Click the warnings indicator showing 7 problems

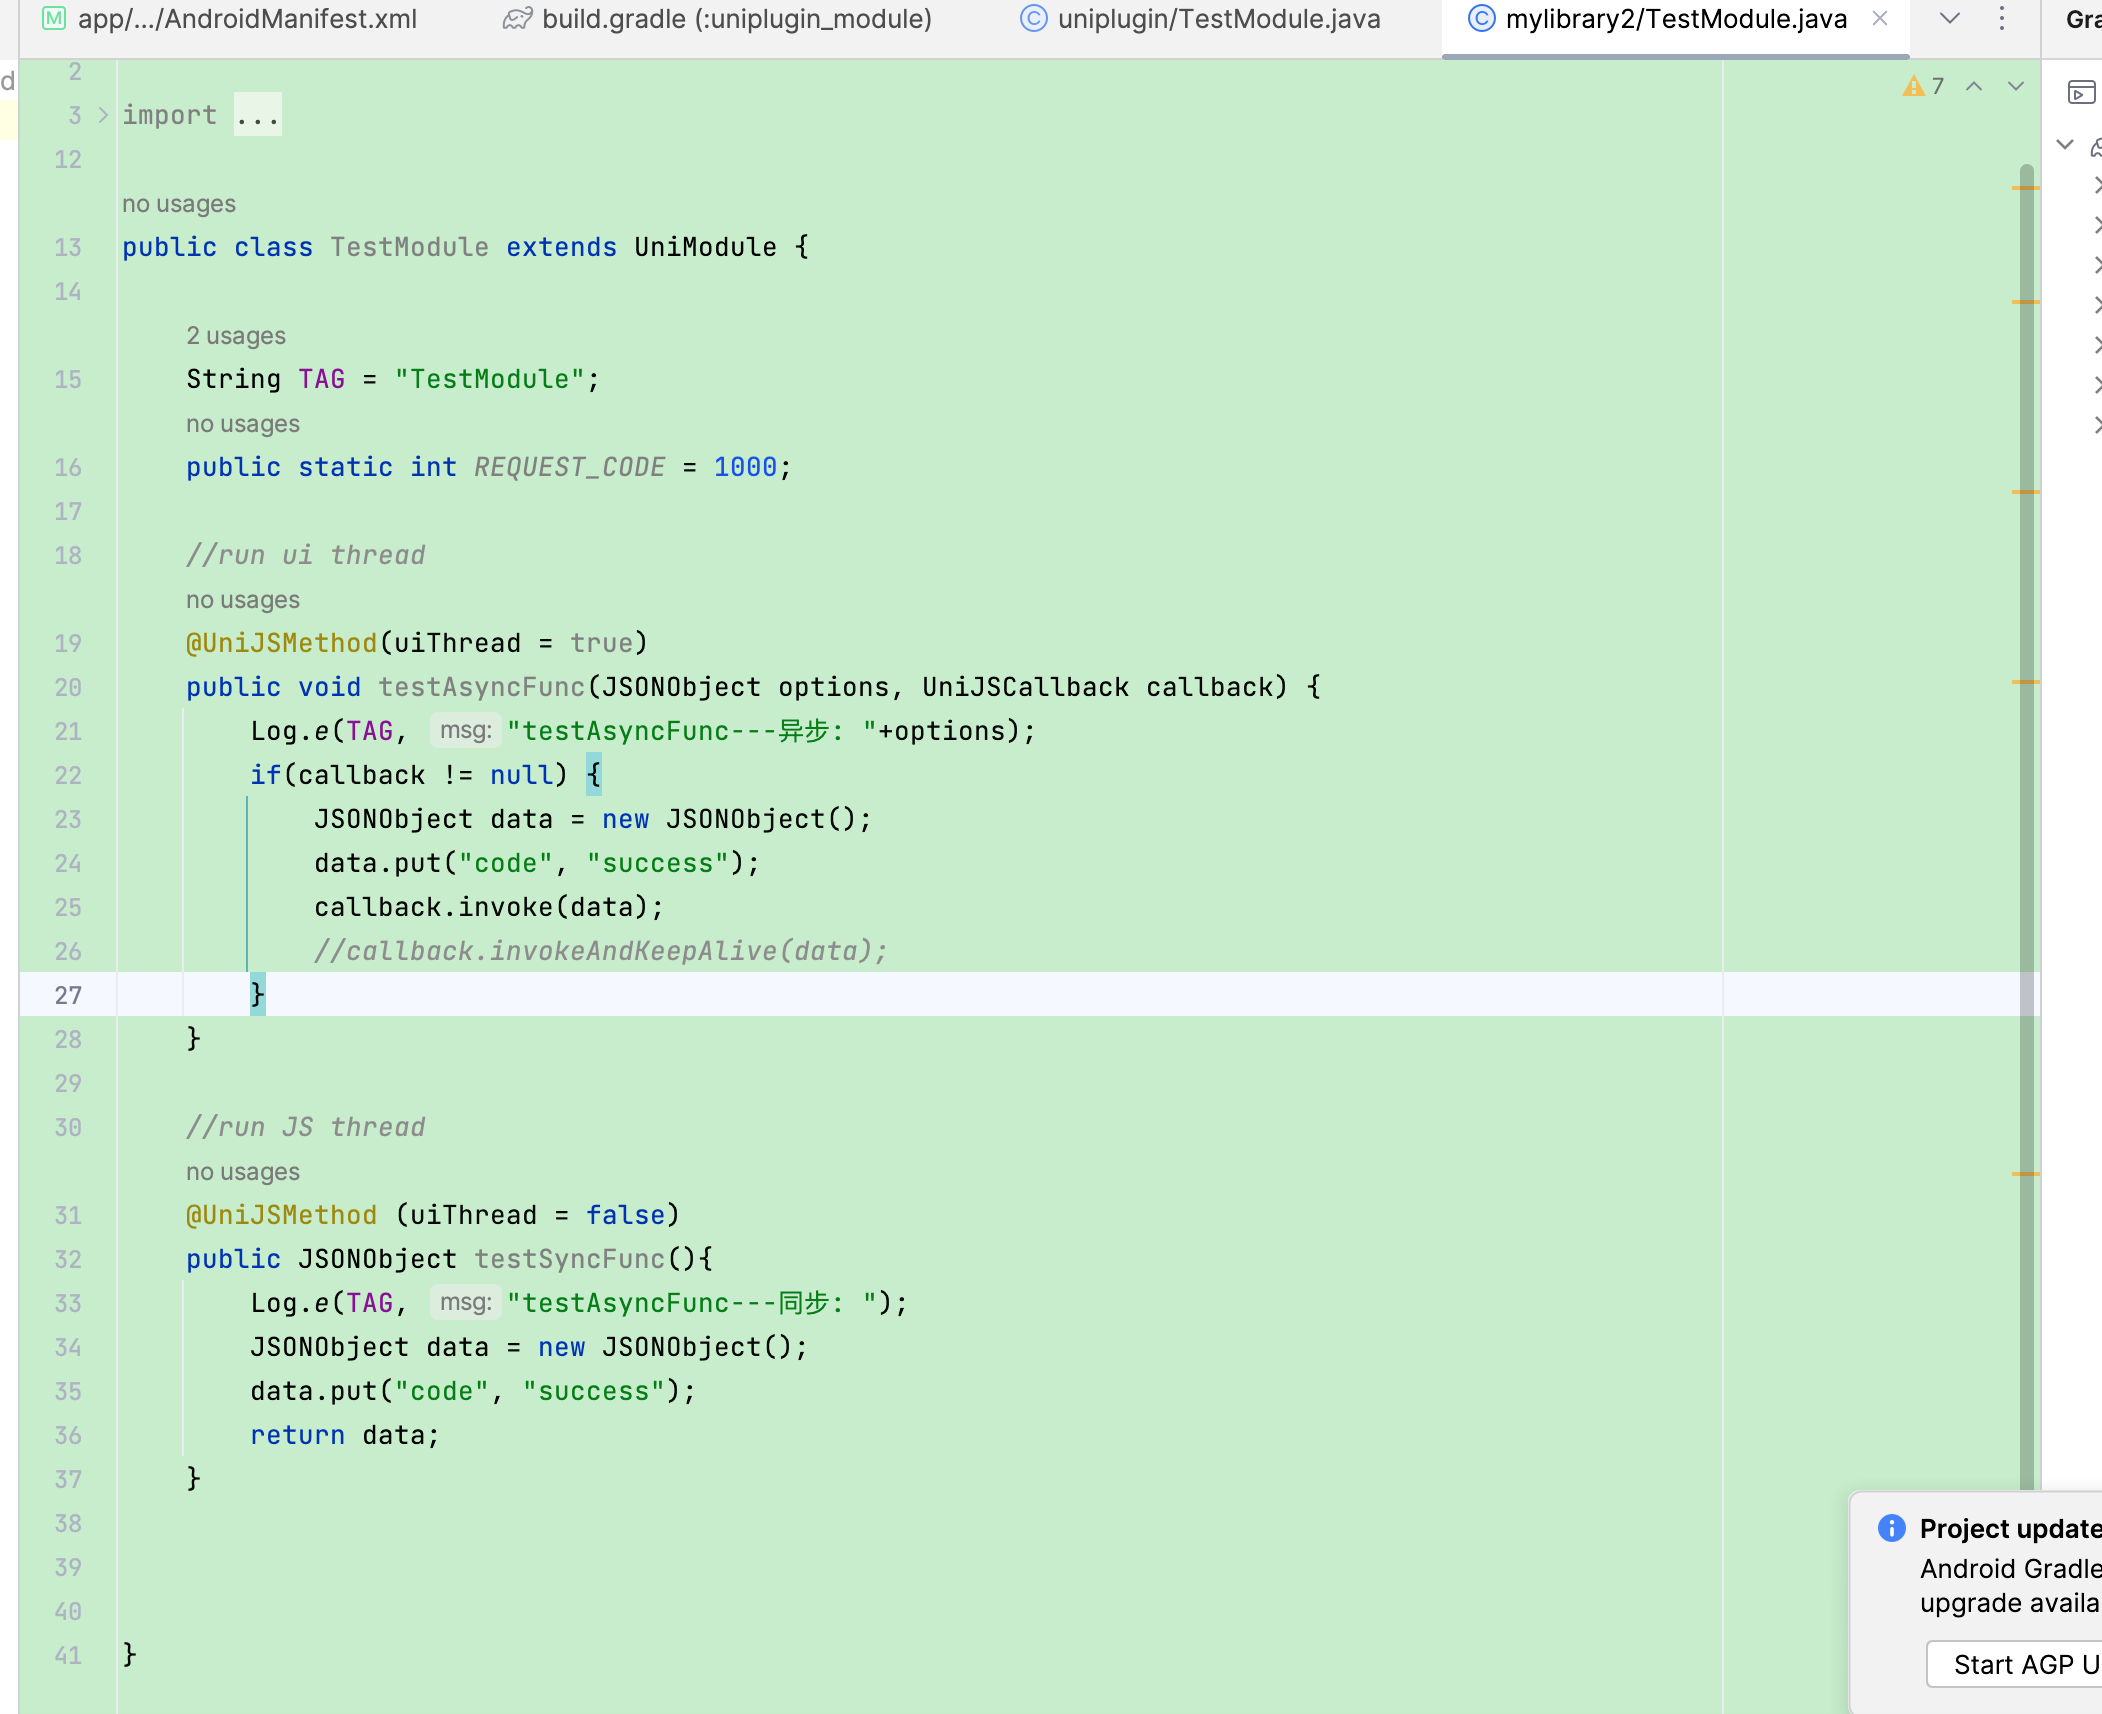[1923, 86]
